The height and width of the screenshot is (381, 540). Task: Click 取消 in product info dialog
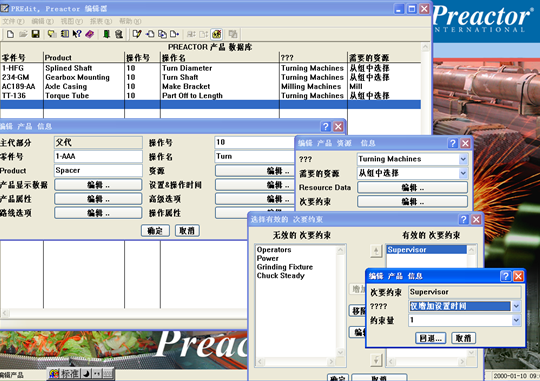click(187, 230)
